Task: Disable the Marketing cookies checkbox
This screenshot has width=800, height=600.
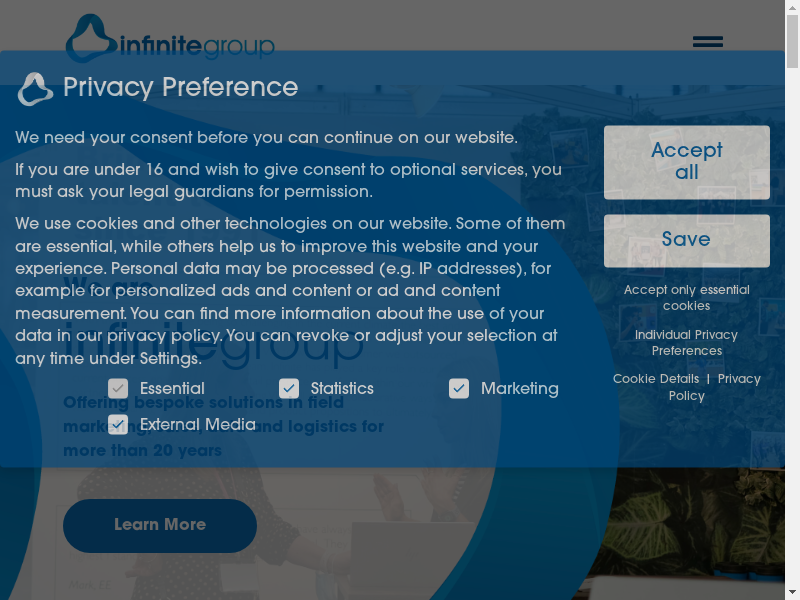Action: pyautogui.click(x=459, y=388)
